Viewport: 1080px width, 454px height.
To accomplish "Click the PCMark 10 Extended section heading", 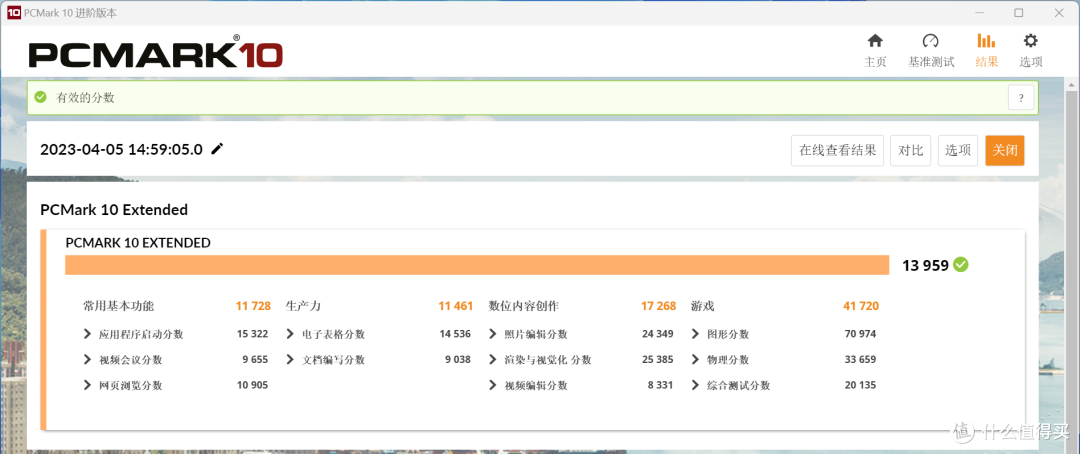I will (114, 209).
